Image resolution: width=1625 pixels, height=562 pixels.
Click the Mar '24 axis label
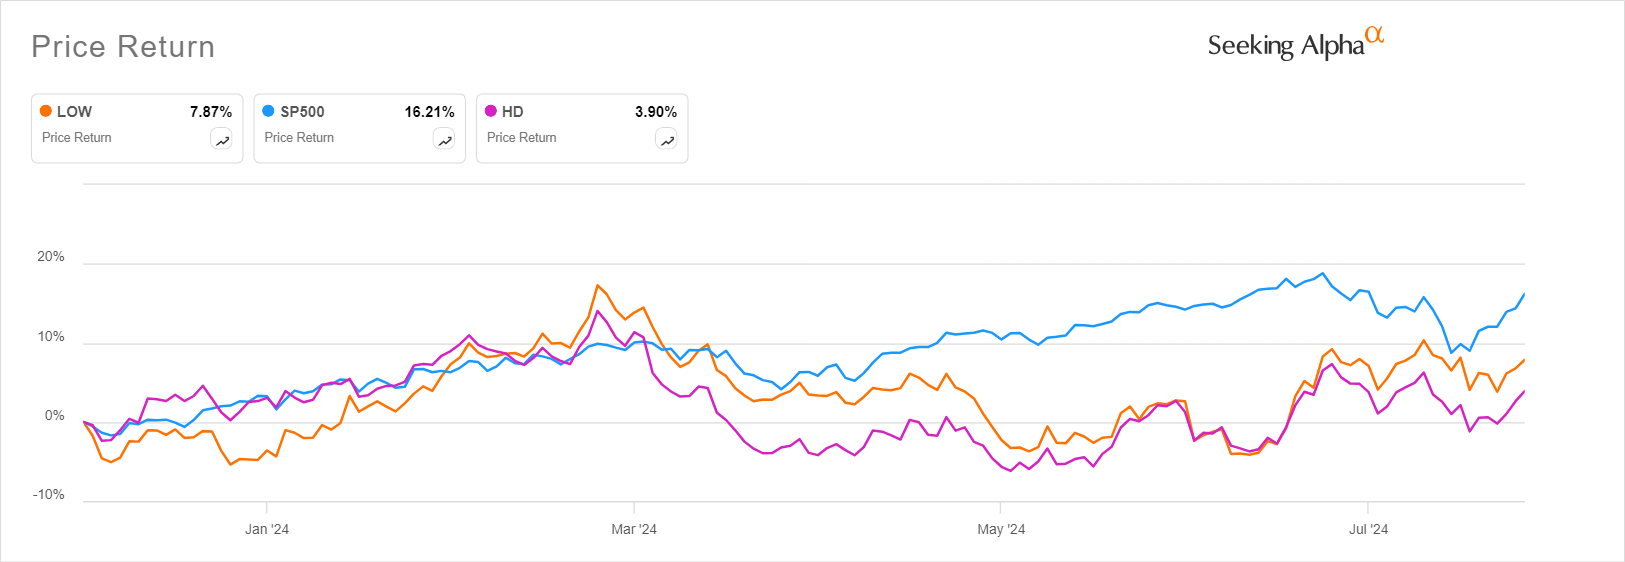(634, 529)
